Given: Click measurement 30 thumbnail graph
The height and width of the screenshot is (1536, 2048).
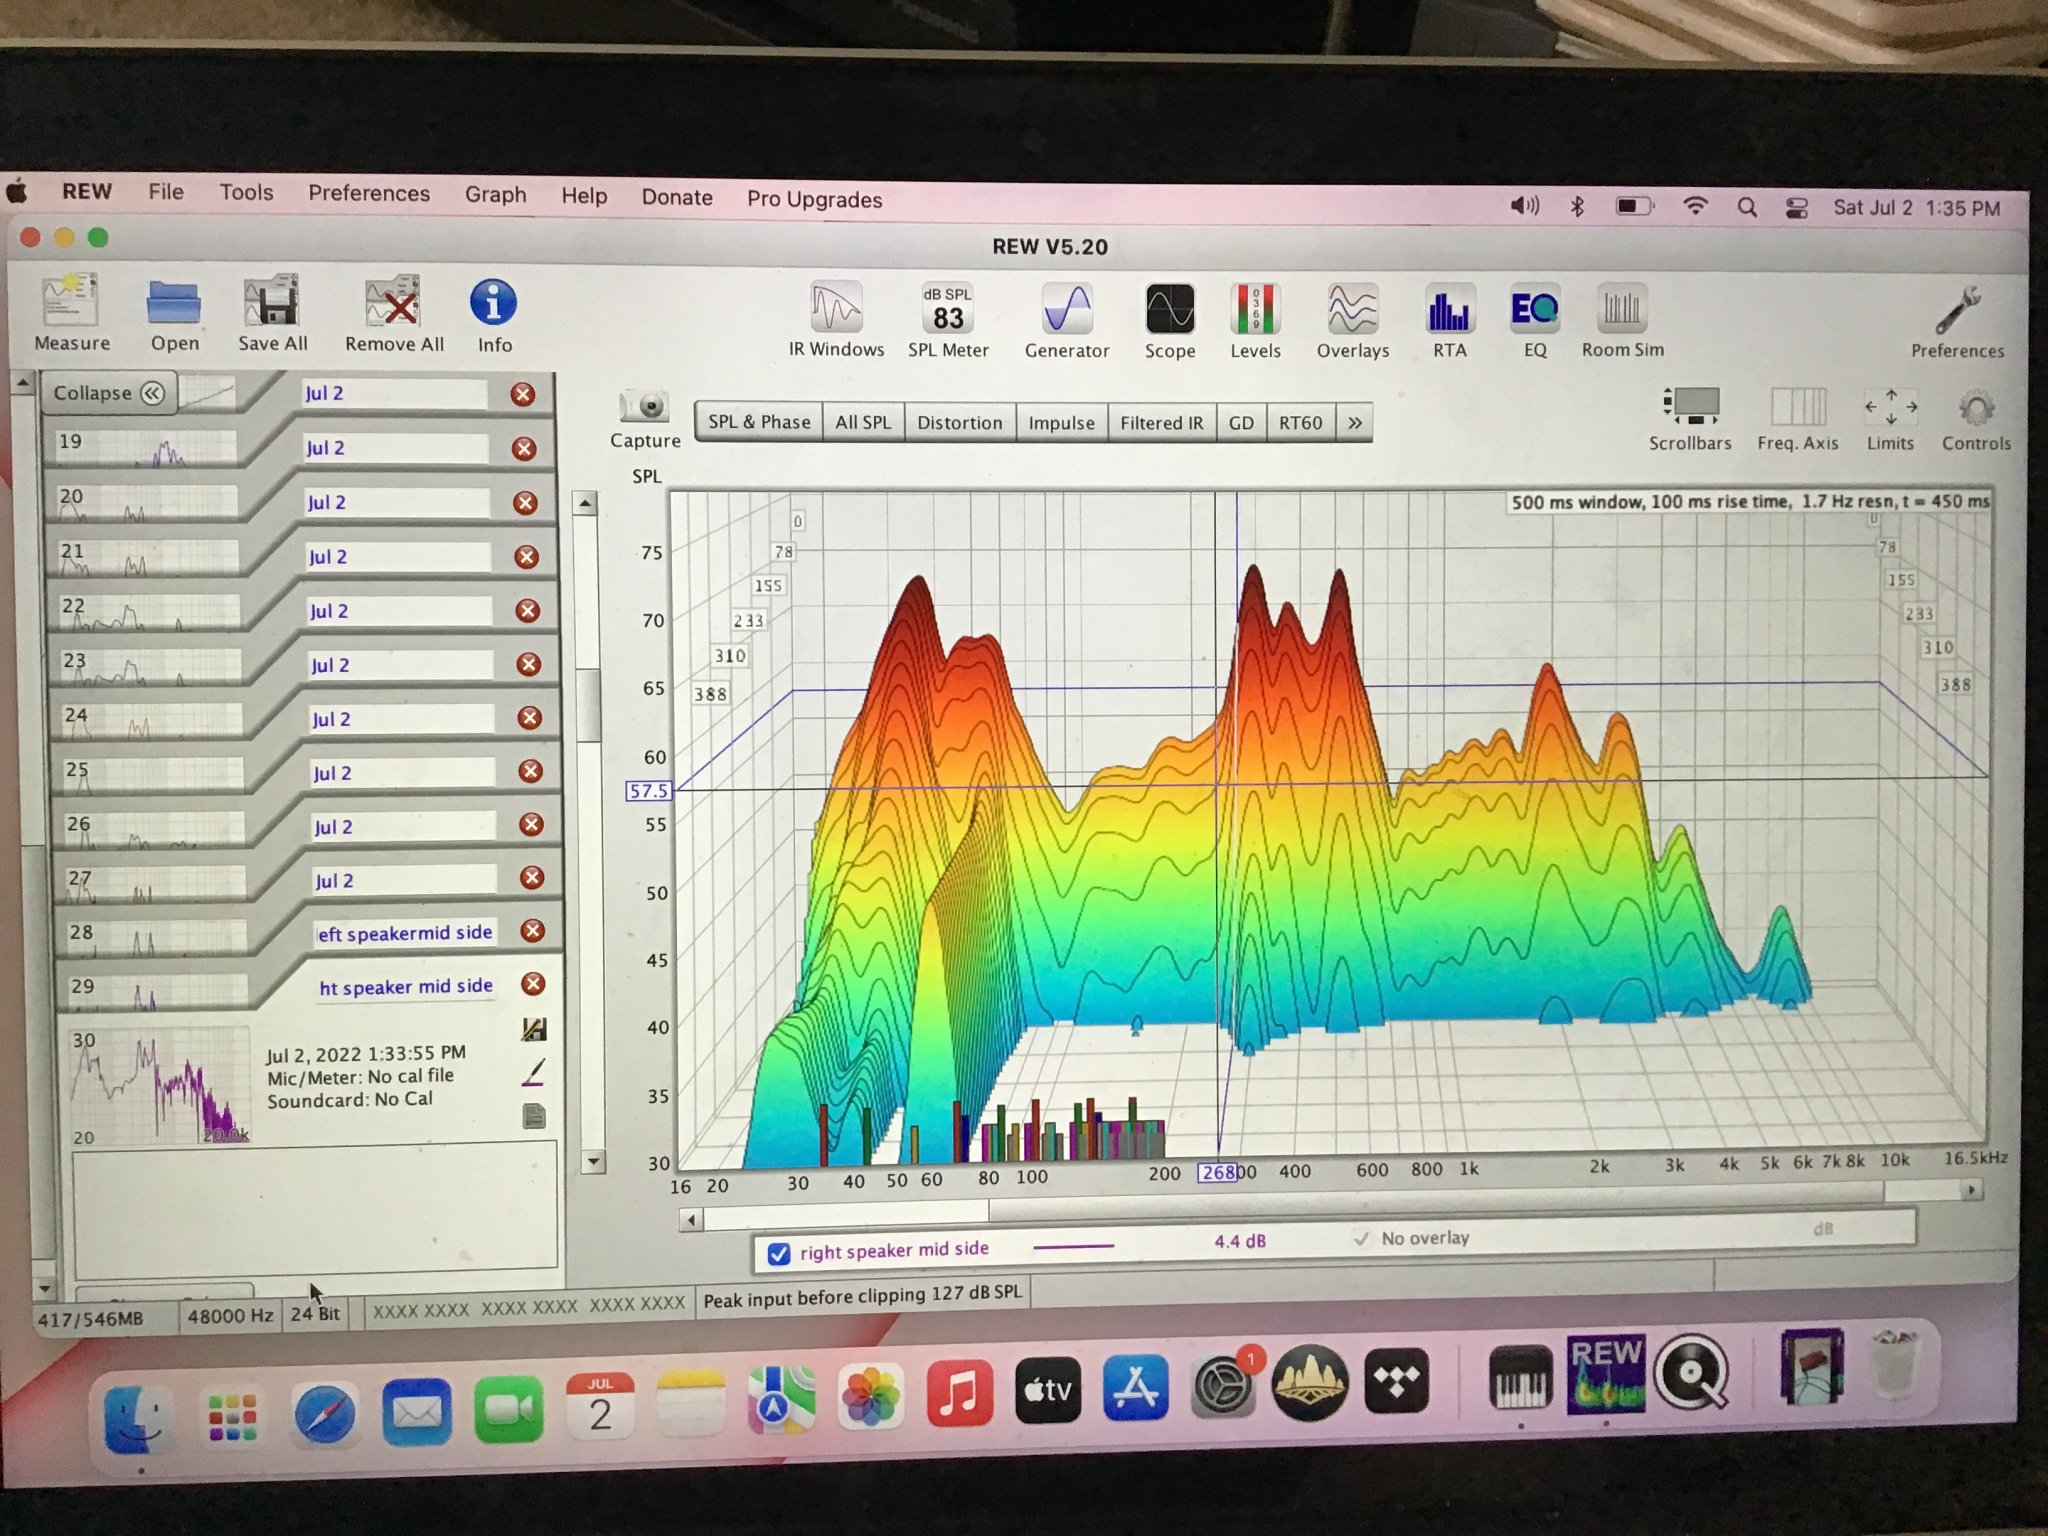Looking at the screenshot, I should tap(160, 1086).
